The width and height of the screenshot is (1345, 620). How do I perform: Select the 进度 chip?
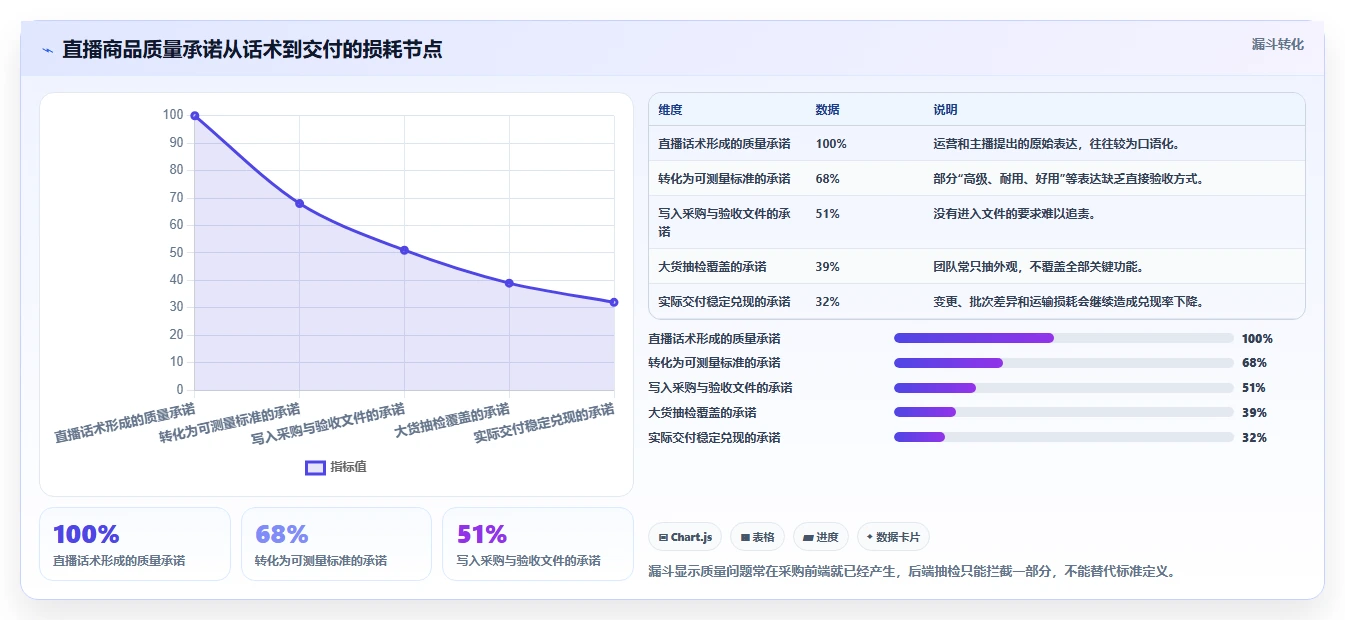point(821,537)
